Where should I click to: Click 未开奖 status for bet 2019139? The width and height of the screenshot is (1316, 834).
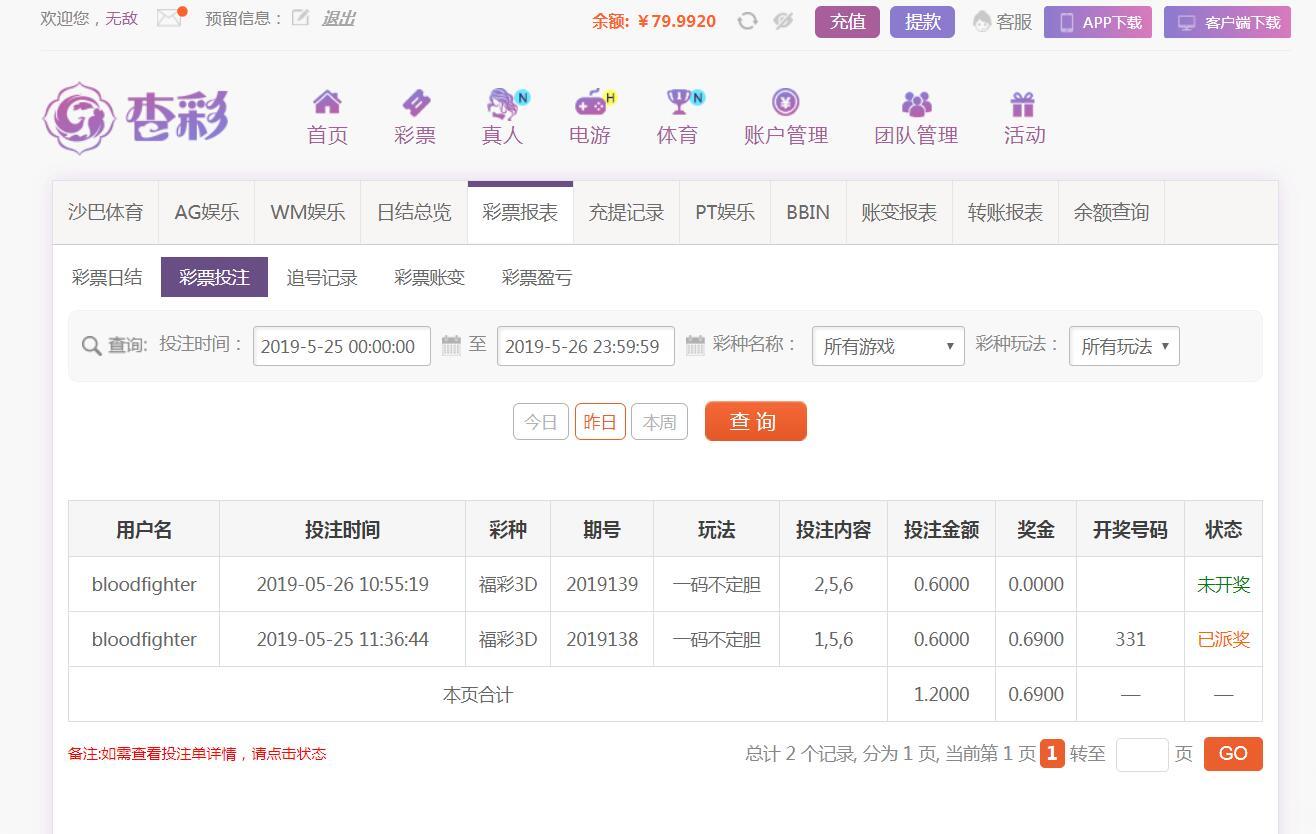(1223, 585)
